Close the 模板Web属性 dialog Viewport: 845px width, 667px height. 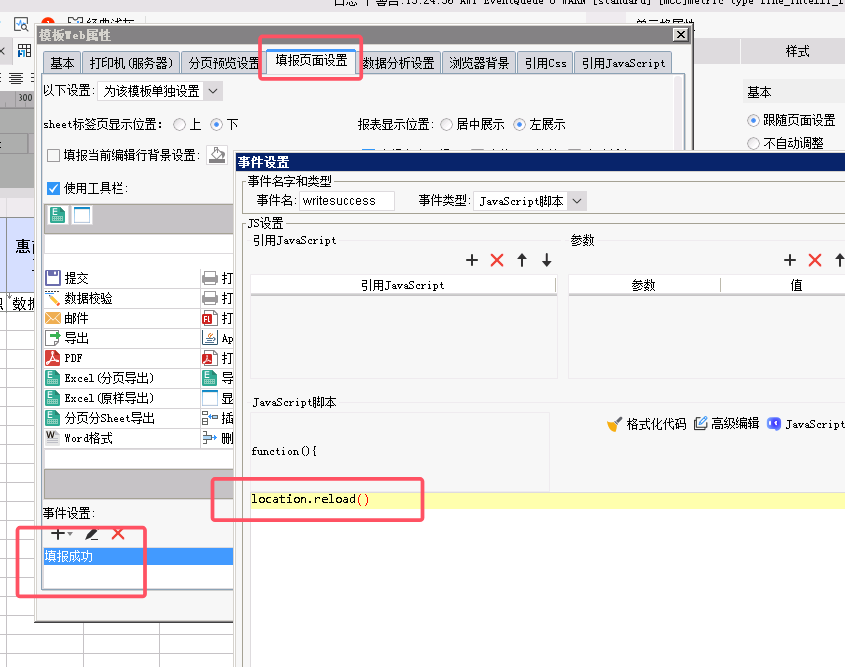coord(681,34)
